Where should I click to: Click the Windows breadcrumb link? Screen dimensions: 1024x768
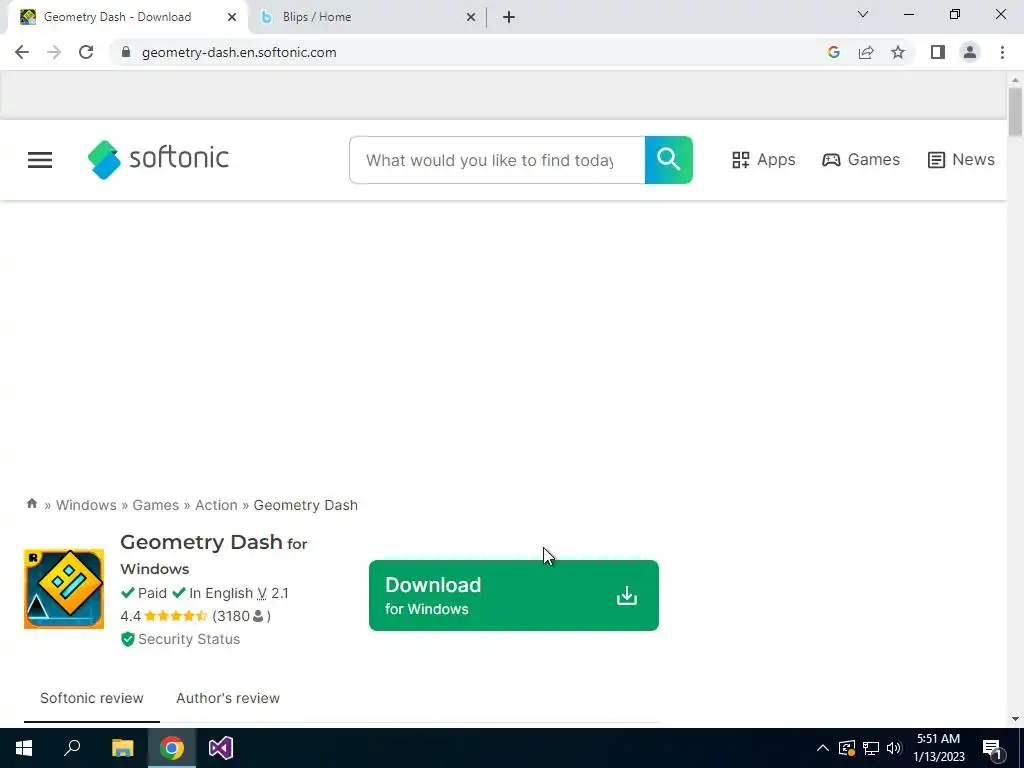pos(86,505)
